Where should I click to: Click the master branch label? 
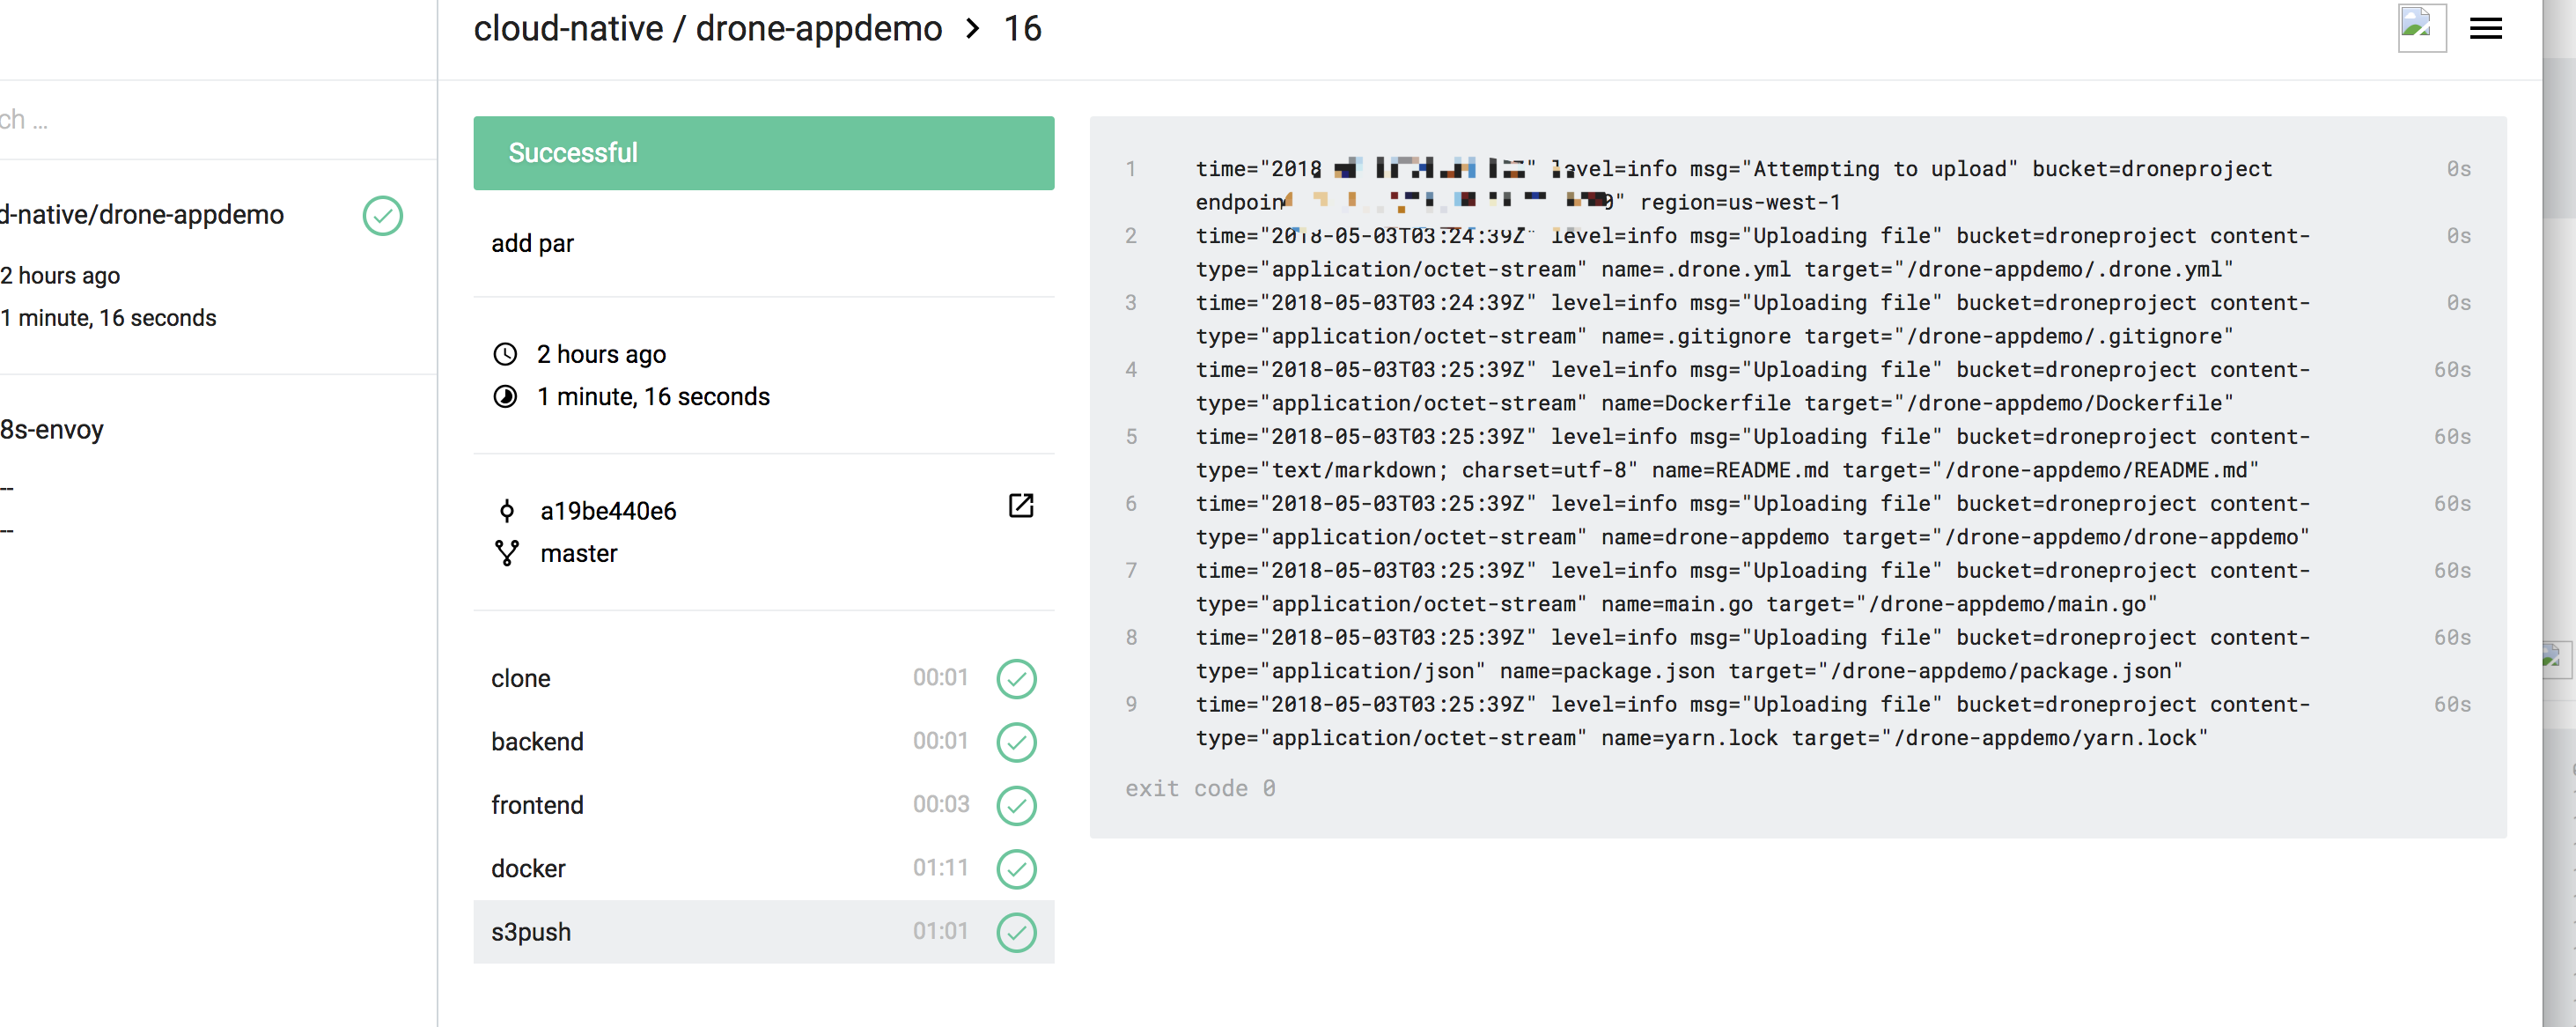[579, 554]
